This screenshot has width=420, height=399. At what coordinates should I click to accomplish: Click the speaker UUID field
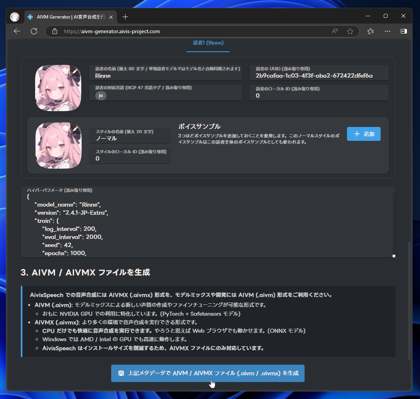pos(319,73)
